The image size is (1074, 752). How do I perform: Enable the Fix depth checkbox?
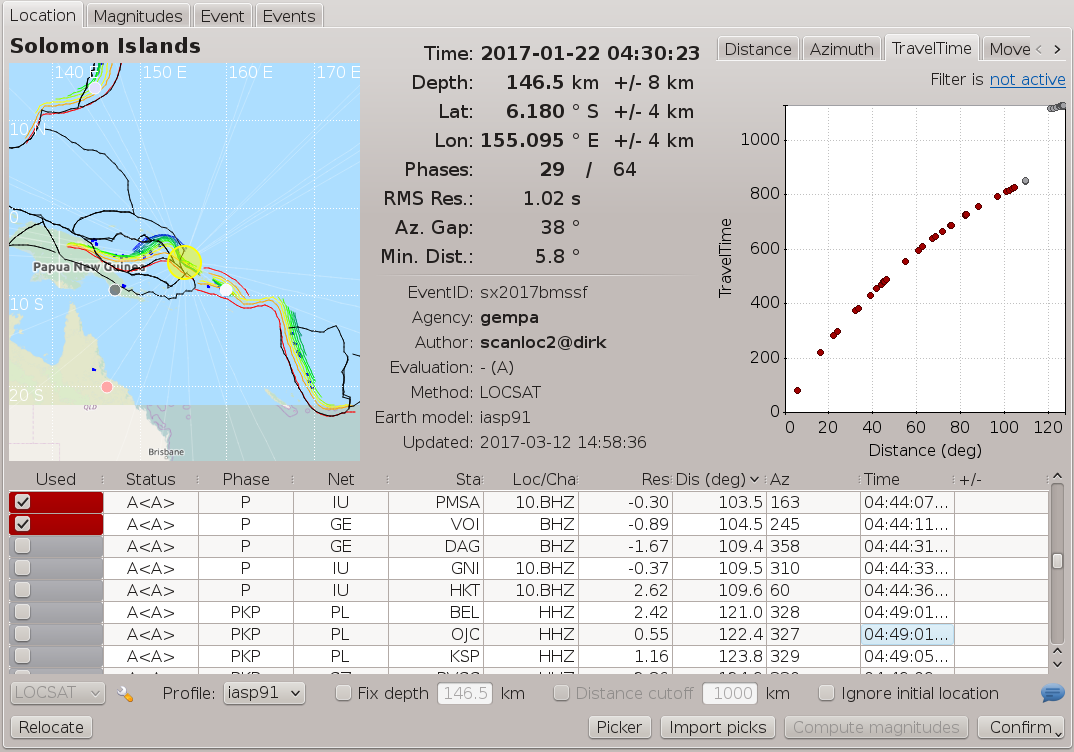[x=343, y=693]
